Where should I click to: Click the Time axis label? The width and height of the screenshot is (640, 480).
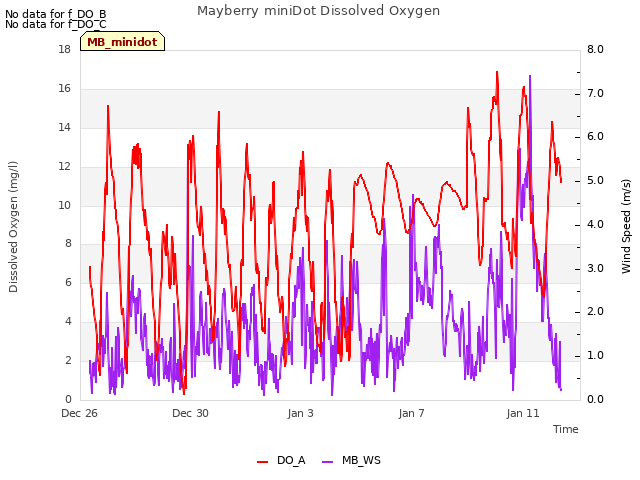coord(566,429)
